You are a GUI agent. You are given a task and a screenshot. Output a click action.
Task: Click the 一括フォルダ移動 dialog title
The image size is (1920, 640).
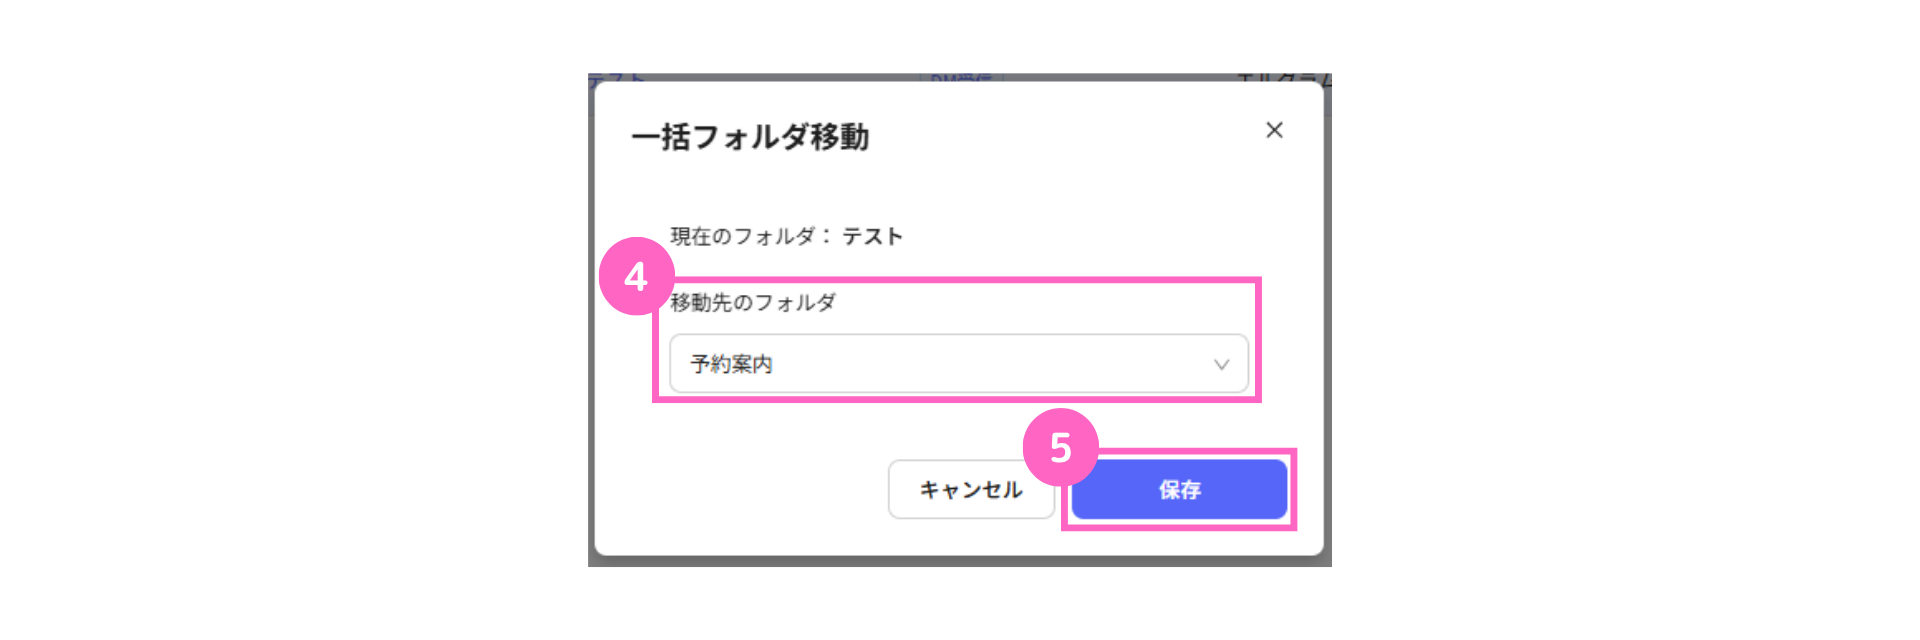coord(750,136)
